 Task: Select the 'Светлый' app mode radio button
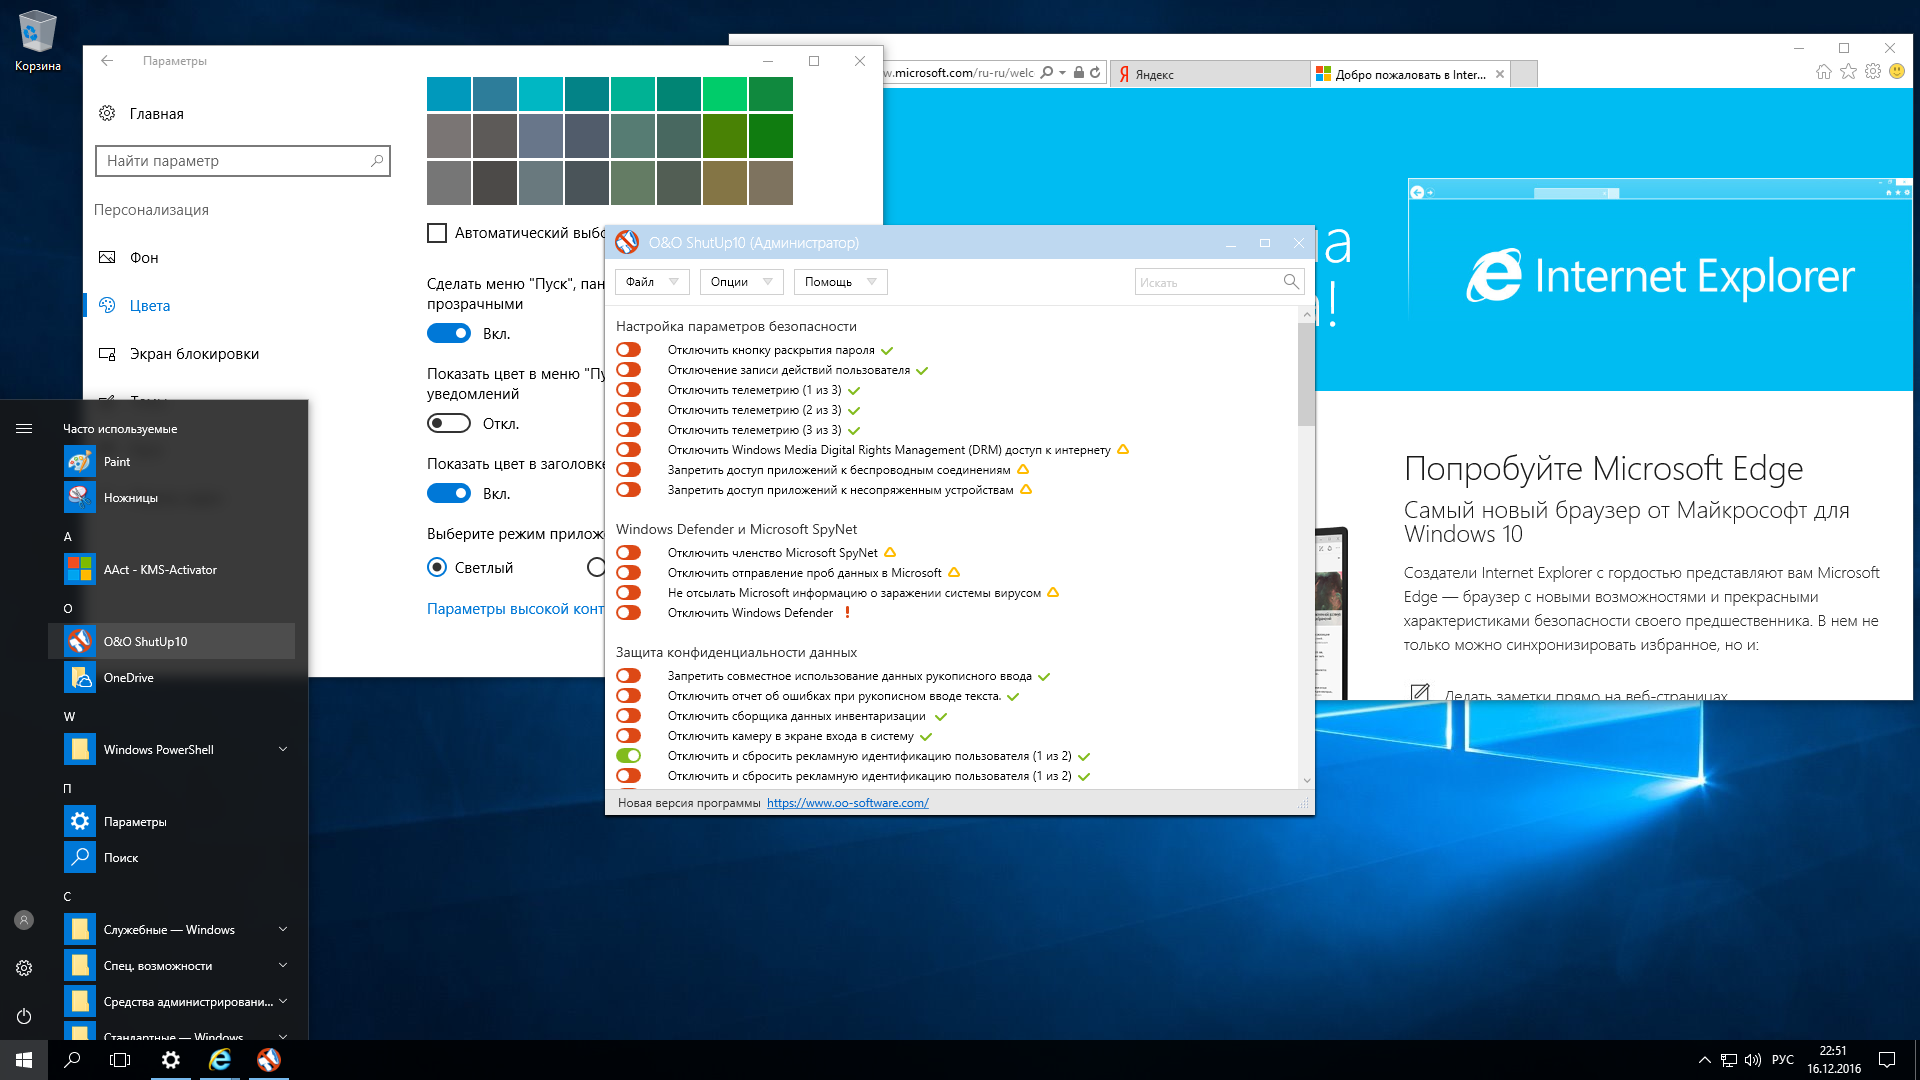tap(437, 568)
